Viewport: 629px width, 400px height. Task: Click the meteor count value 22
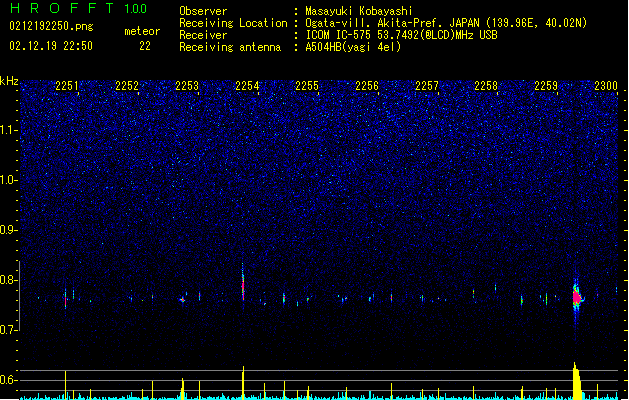(145, 46)
